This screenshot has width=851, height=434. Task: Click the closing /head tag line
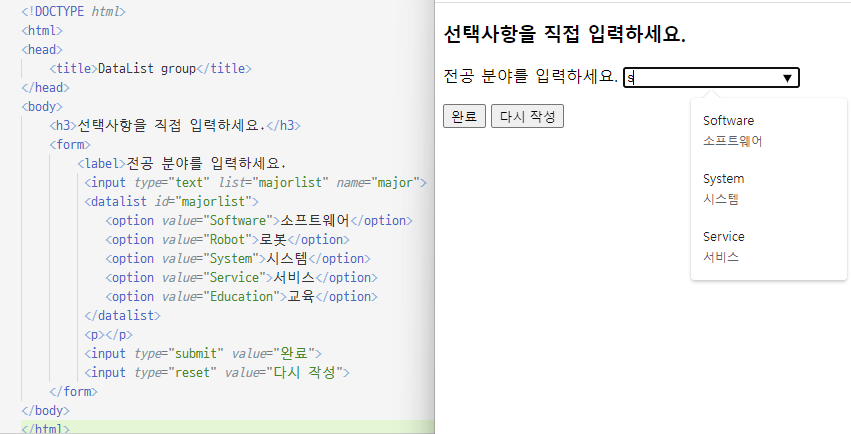coord(46,87)
